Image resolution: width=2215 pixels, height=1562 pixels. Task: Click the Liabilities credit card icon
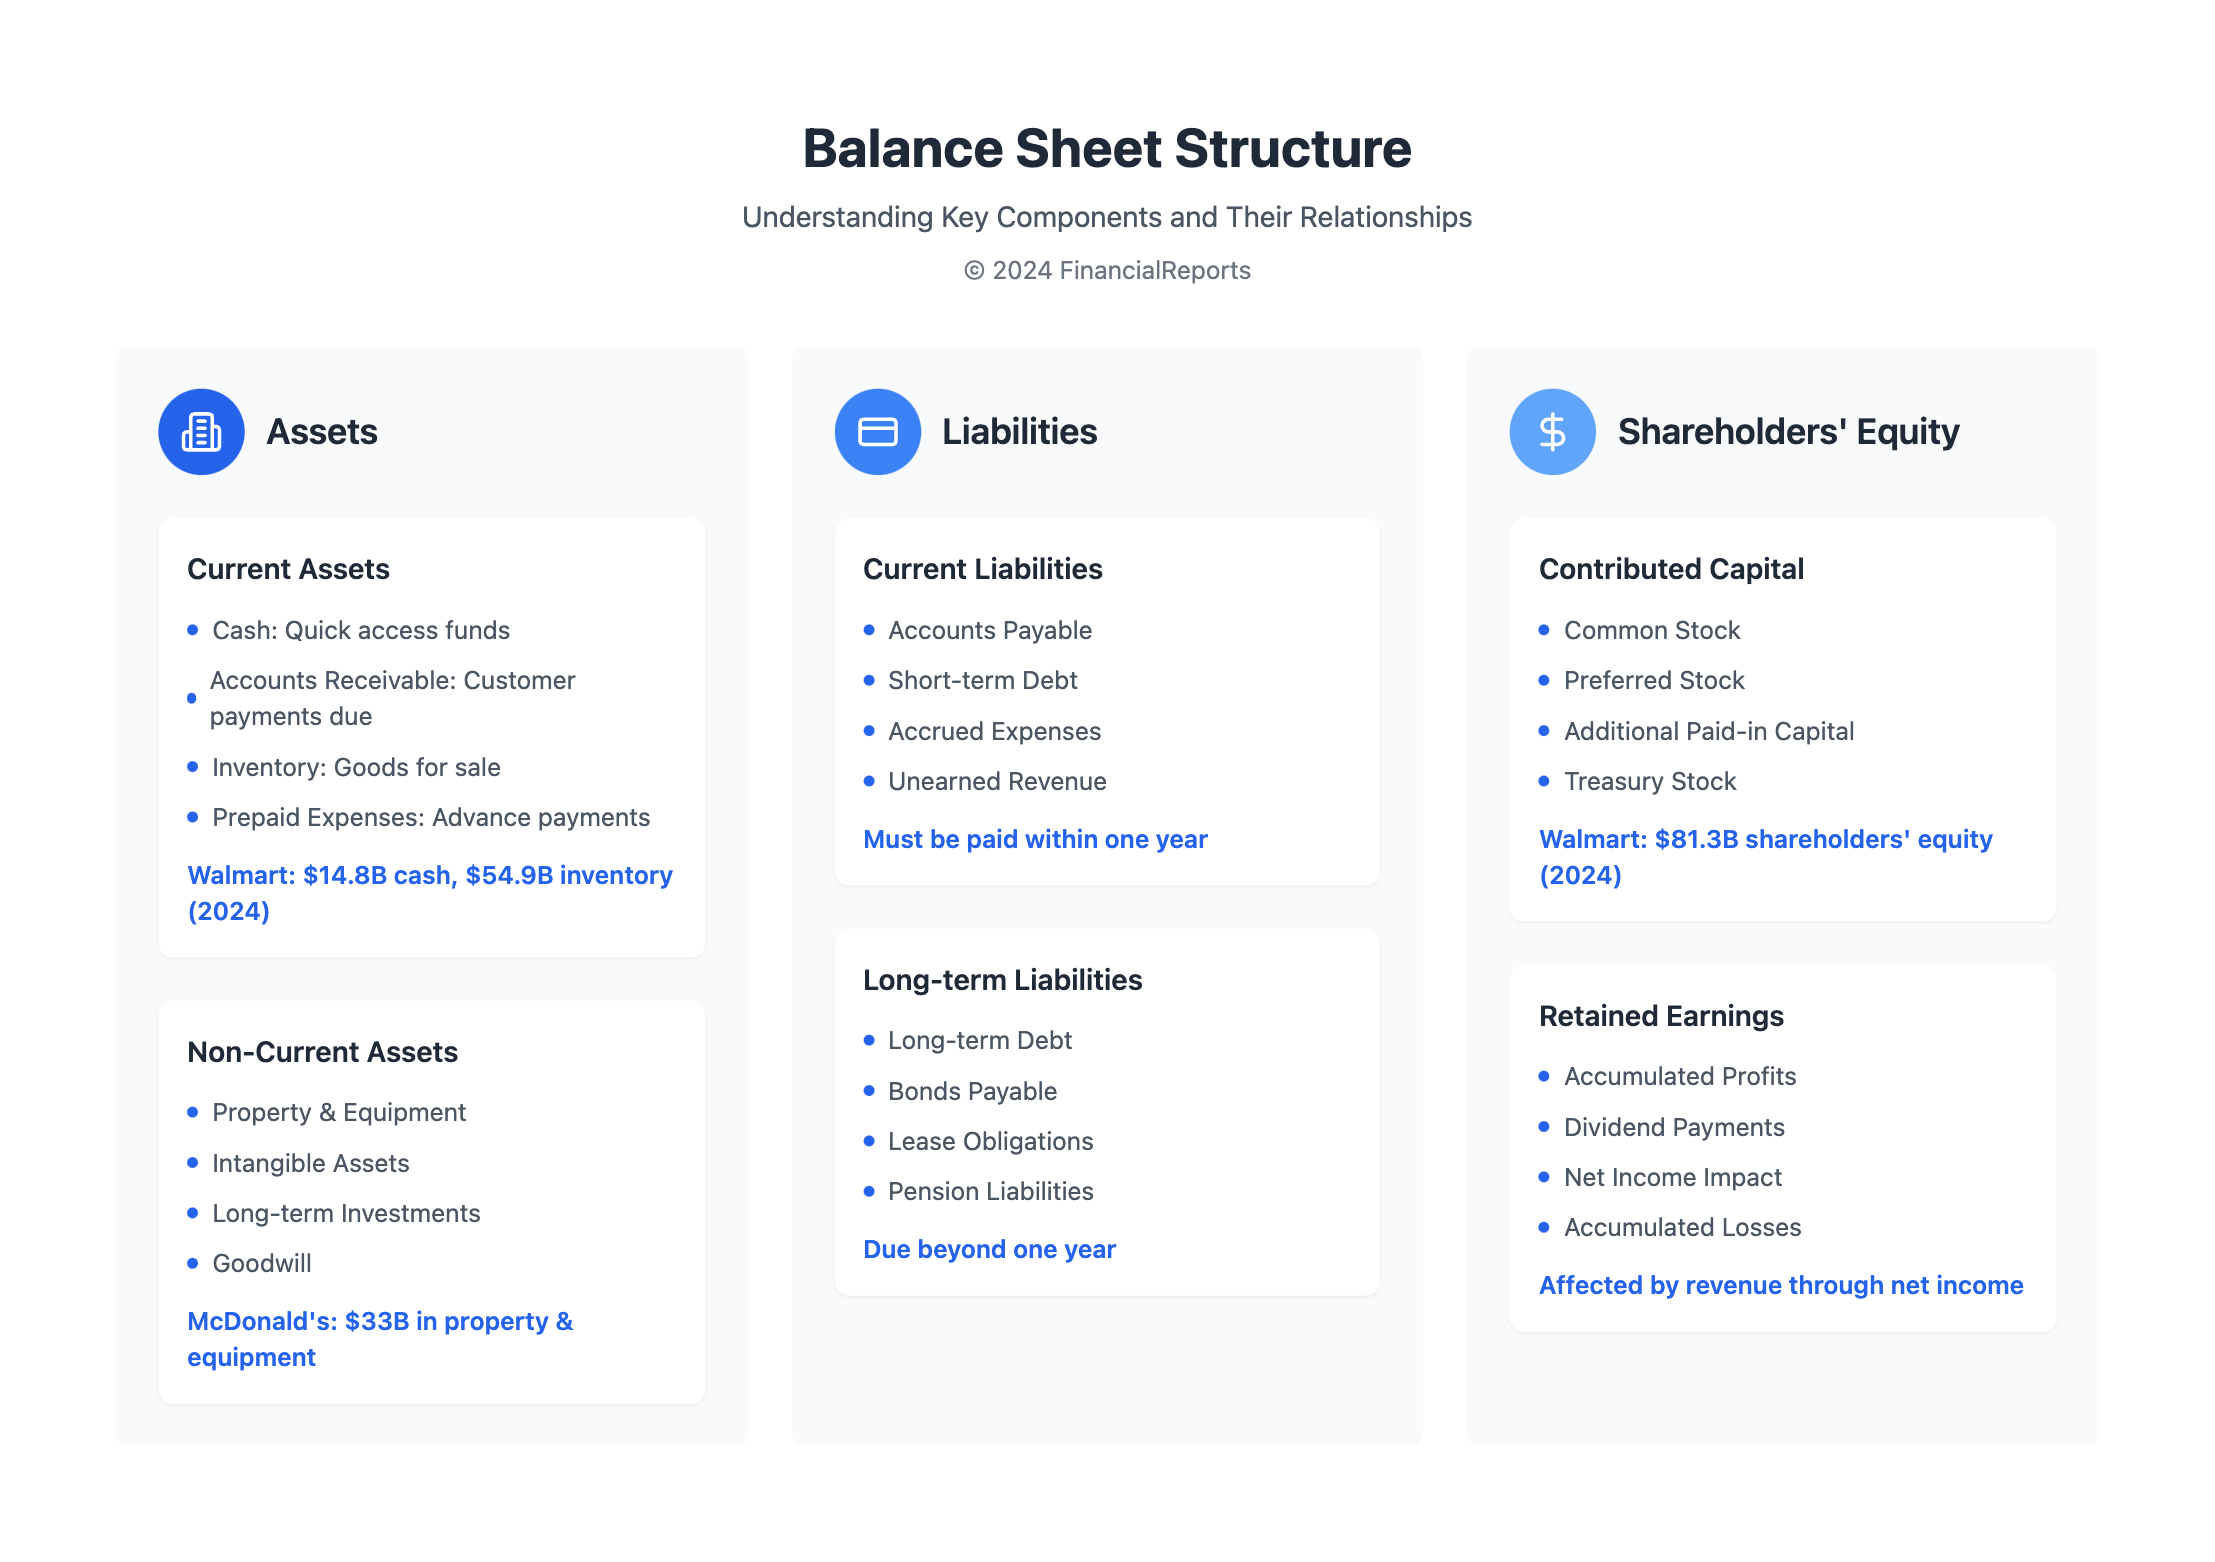pyautogui.click(x=877, y=432)
